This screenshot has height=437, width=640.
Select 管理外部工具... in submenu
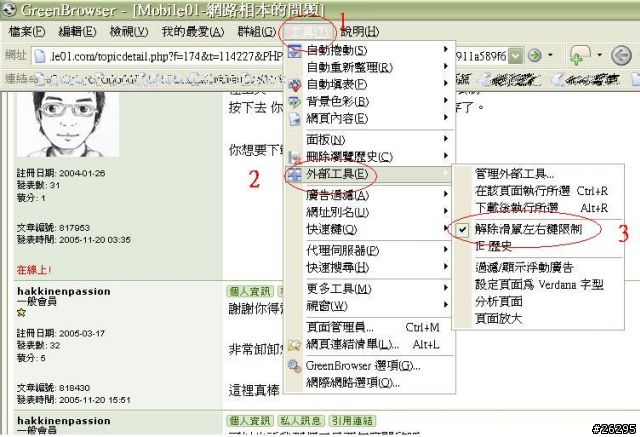pyautogui.click(x=538, y=174)
